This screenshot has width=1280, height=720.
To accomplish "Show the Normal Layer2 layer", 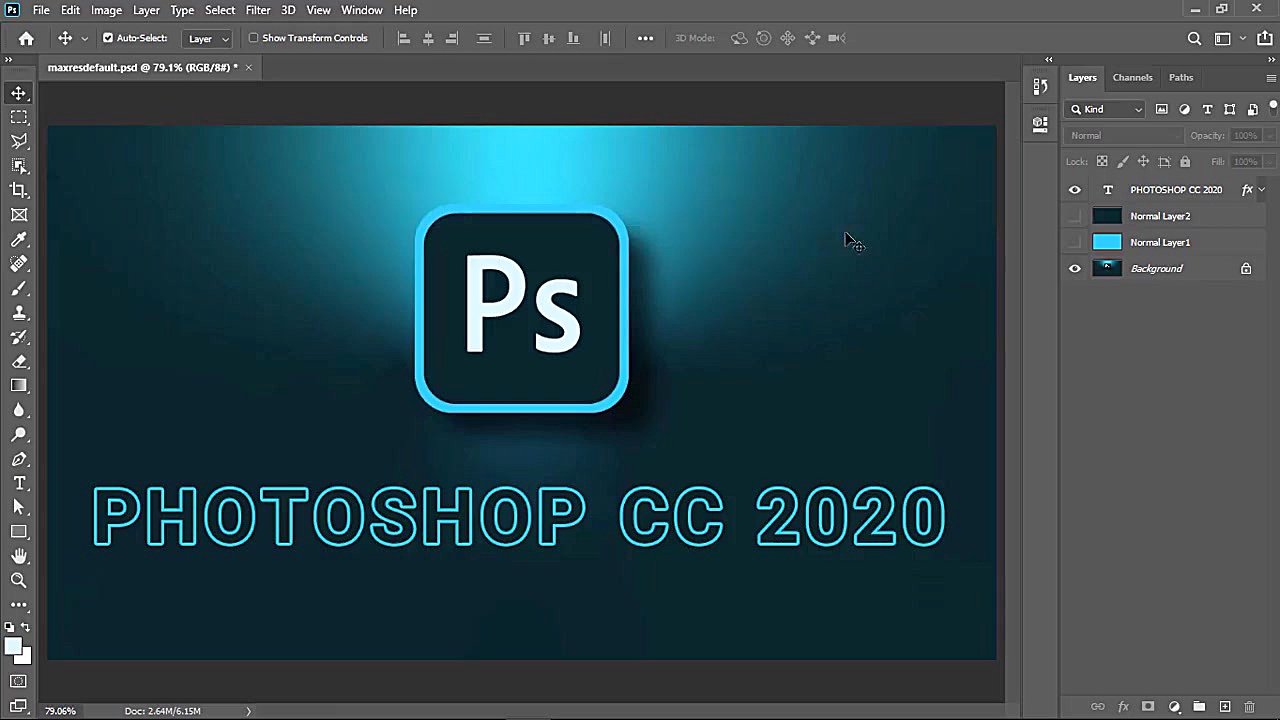I will [x=1075, y=216].
